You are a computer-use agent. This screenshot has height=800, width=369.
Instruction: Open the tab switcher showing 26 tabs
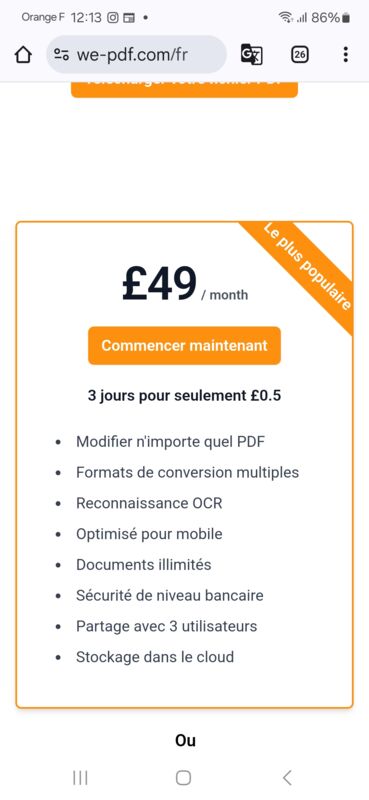pyautogui.click(x=300, y=55)
